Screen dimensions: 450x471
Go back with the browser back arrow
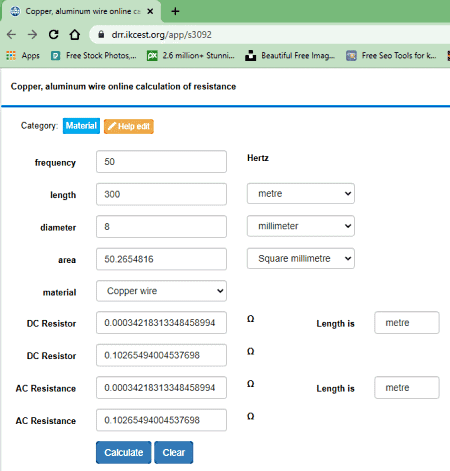point(11,34)
